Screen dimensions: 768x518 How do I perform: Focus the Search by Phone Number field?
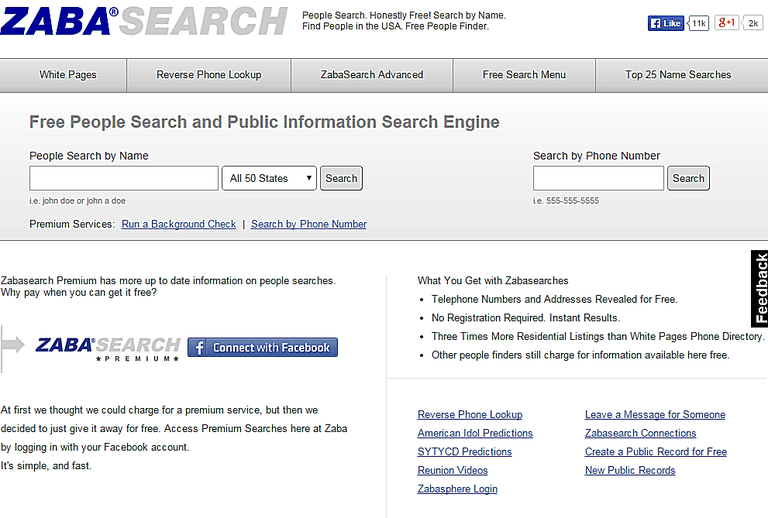point(598,178)
